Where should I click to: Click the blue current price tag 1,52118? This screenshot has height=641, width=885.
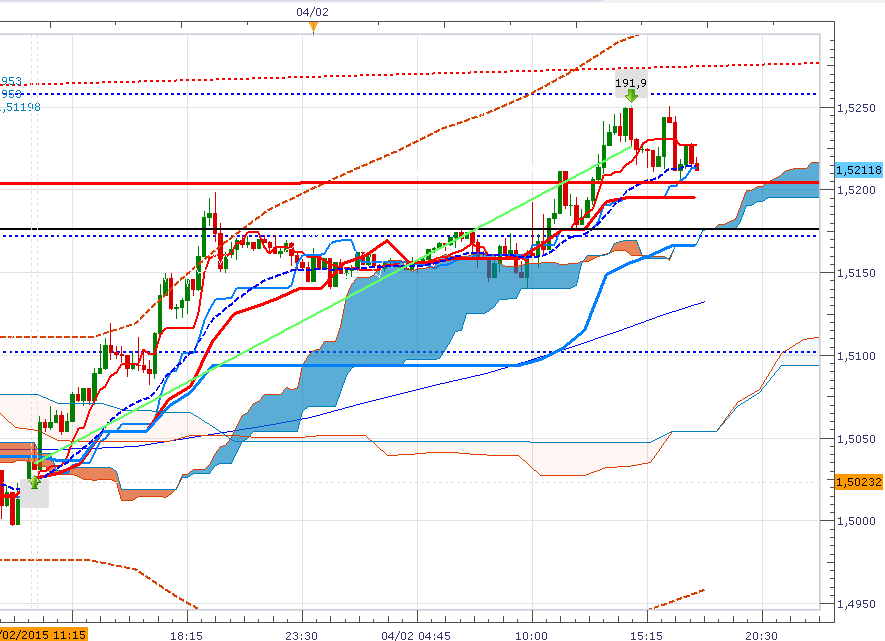(858, 170)
